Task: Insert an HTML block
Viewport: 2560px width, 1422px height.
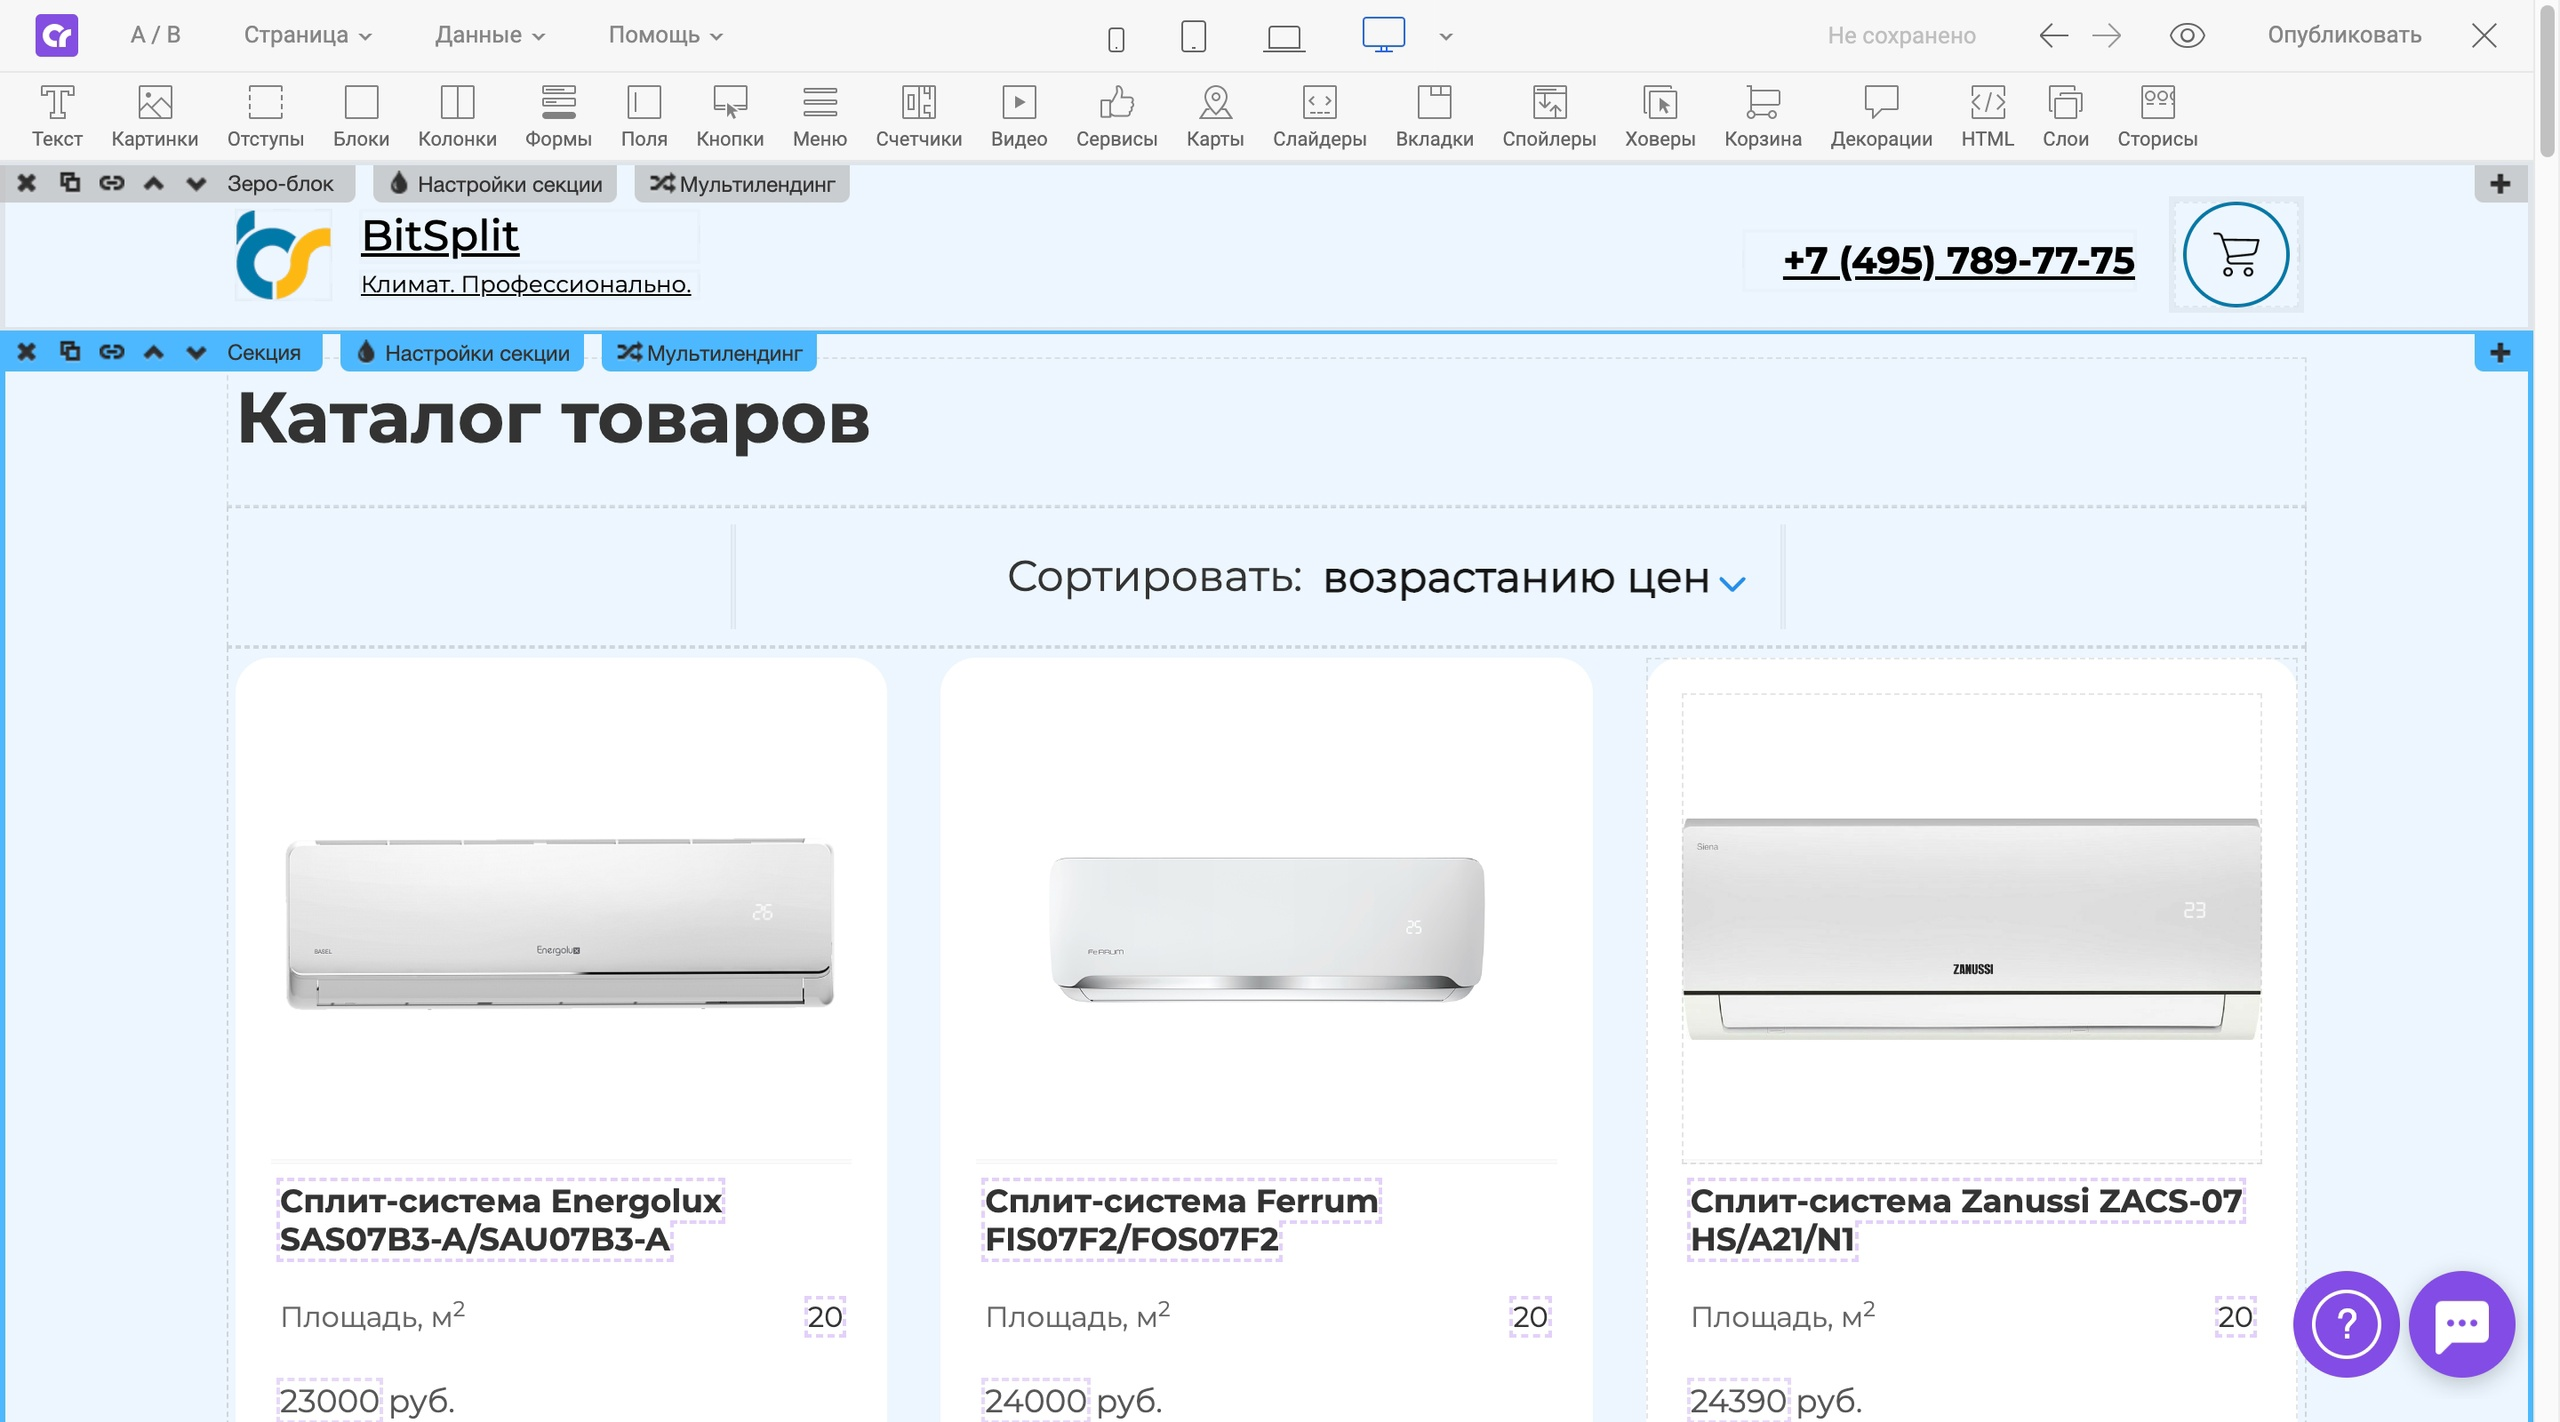Action: [1987, 116]
